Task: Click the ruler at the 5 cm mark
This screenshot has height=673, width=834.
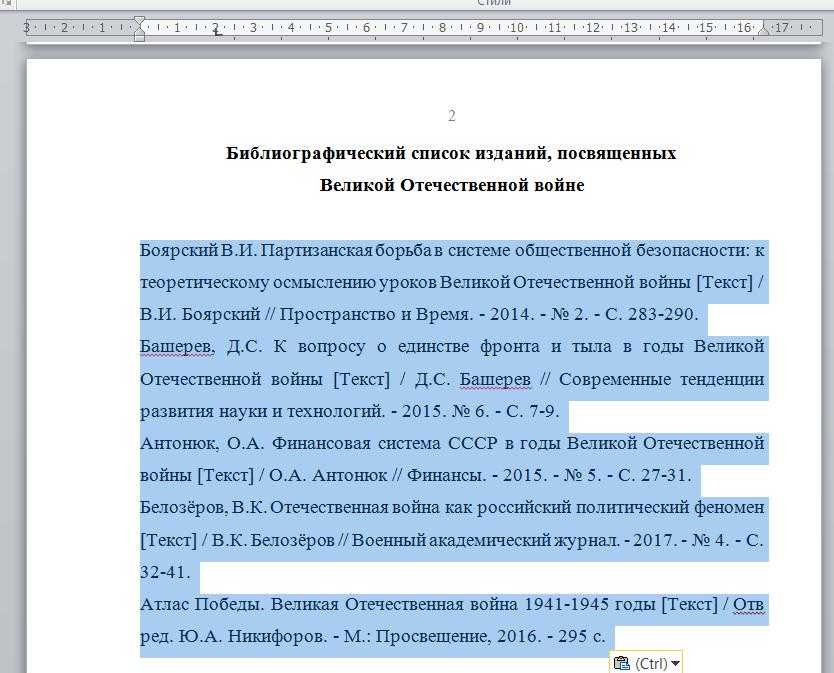Action: 329,28
